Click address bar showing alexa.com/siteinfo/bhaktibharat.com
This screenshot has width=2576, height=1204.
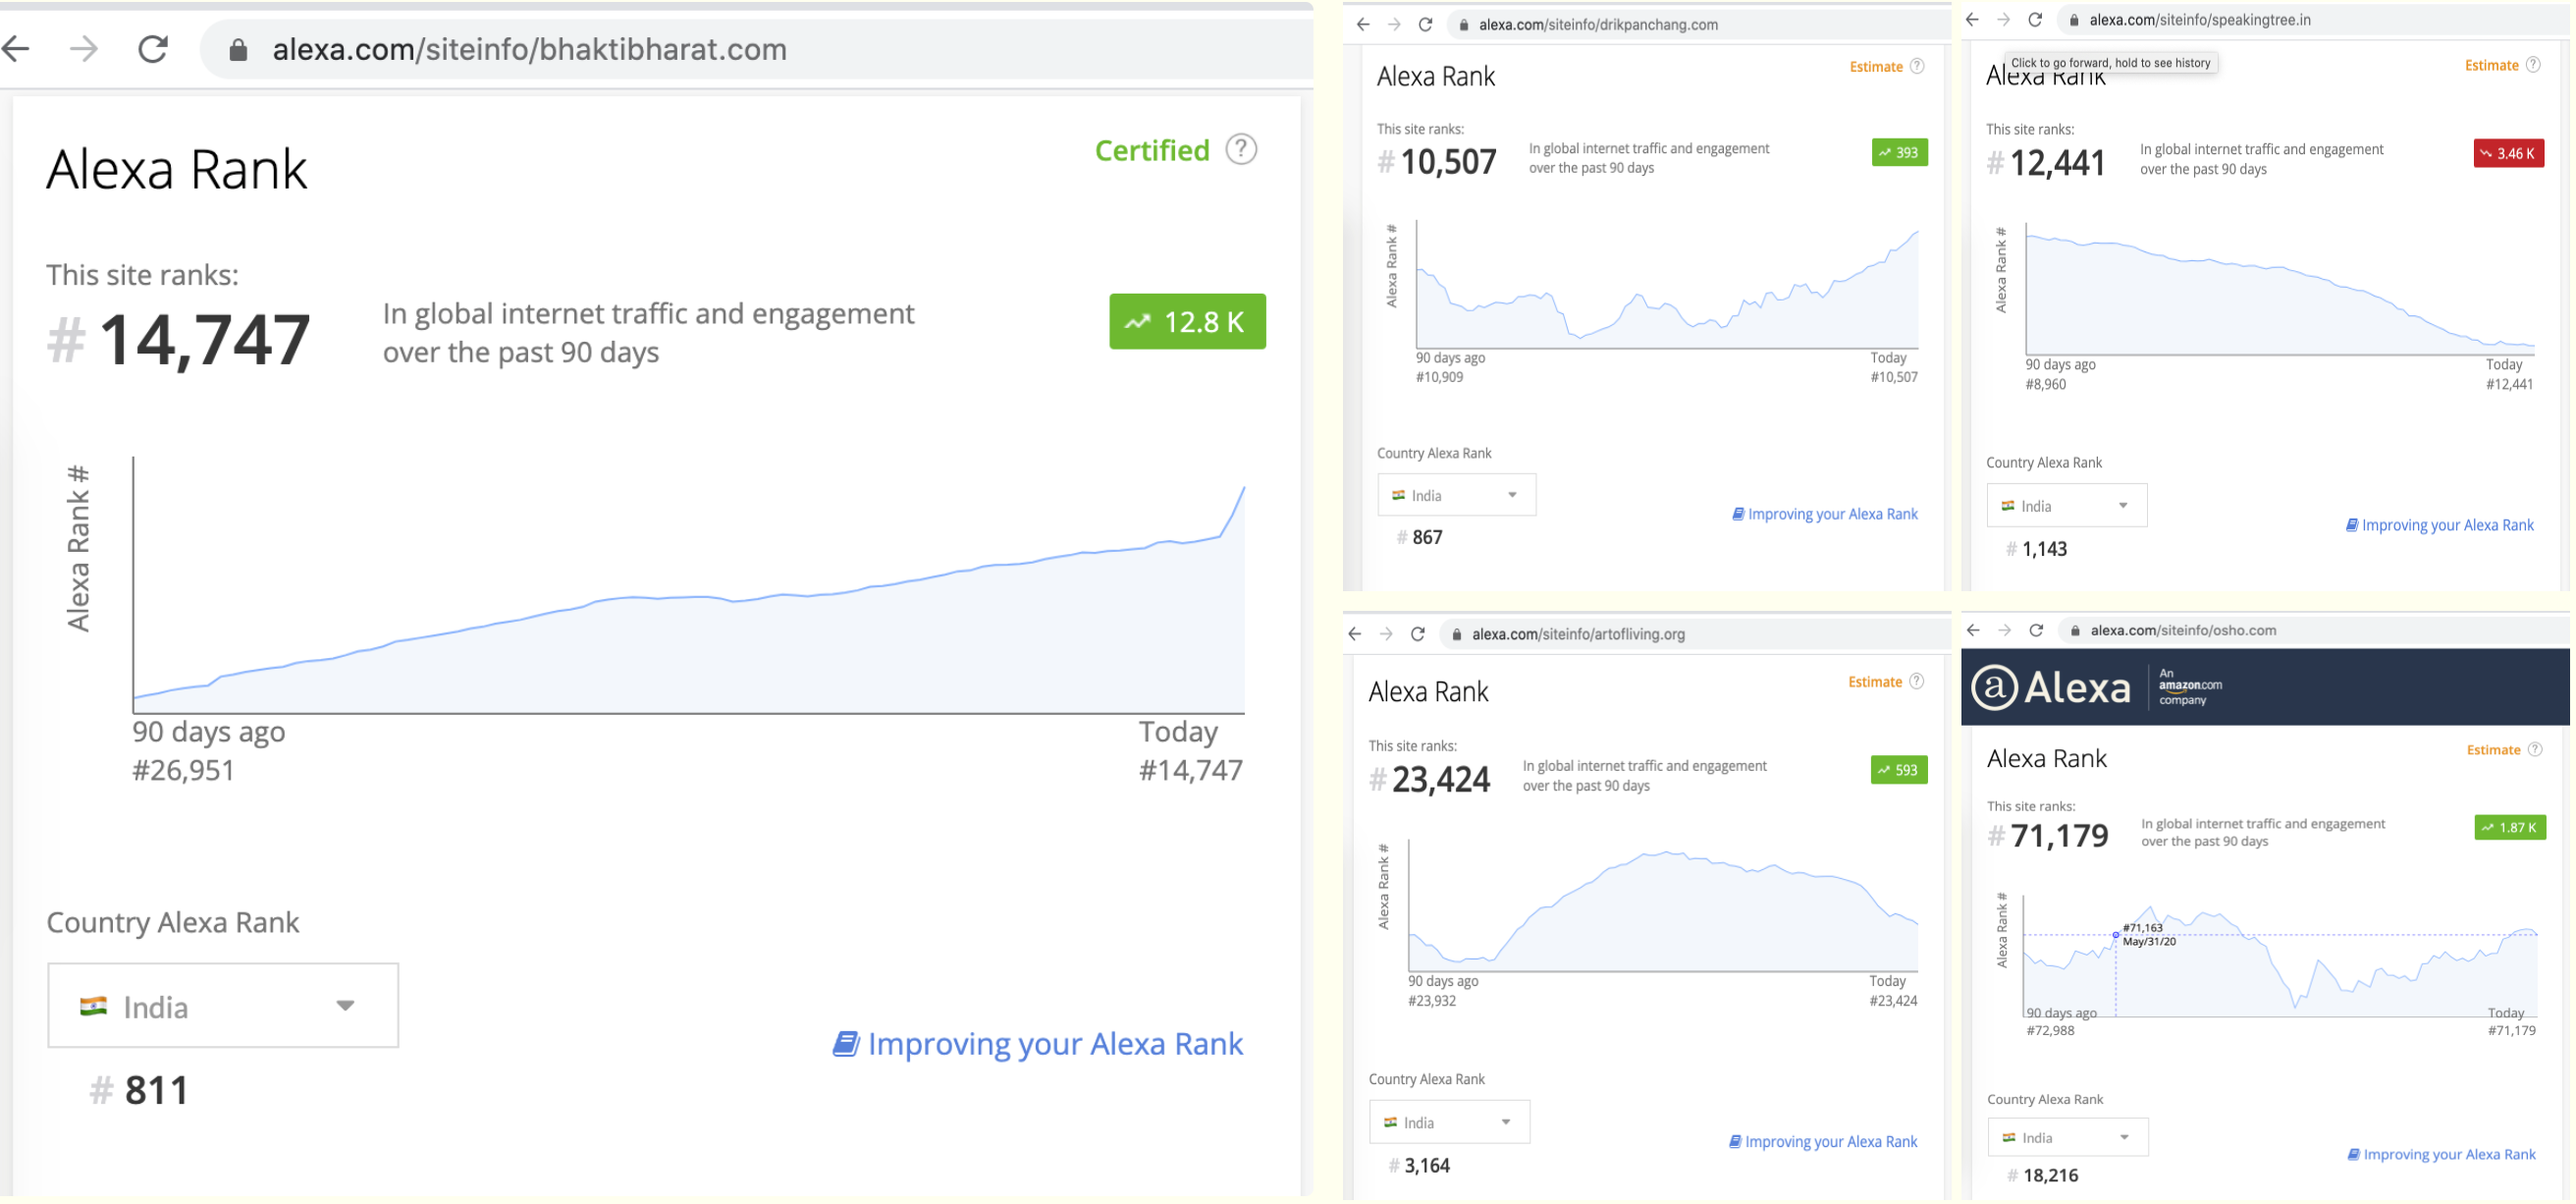click(756, 49)
